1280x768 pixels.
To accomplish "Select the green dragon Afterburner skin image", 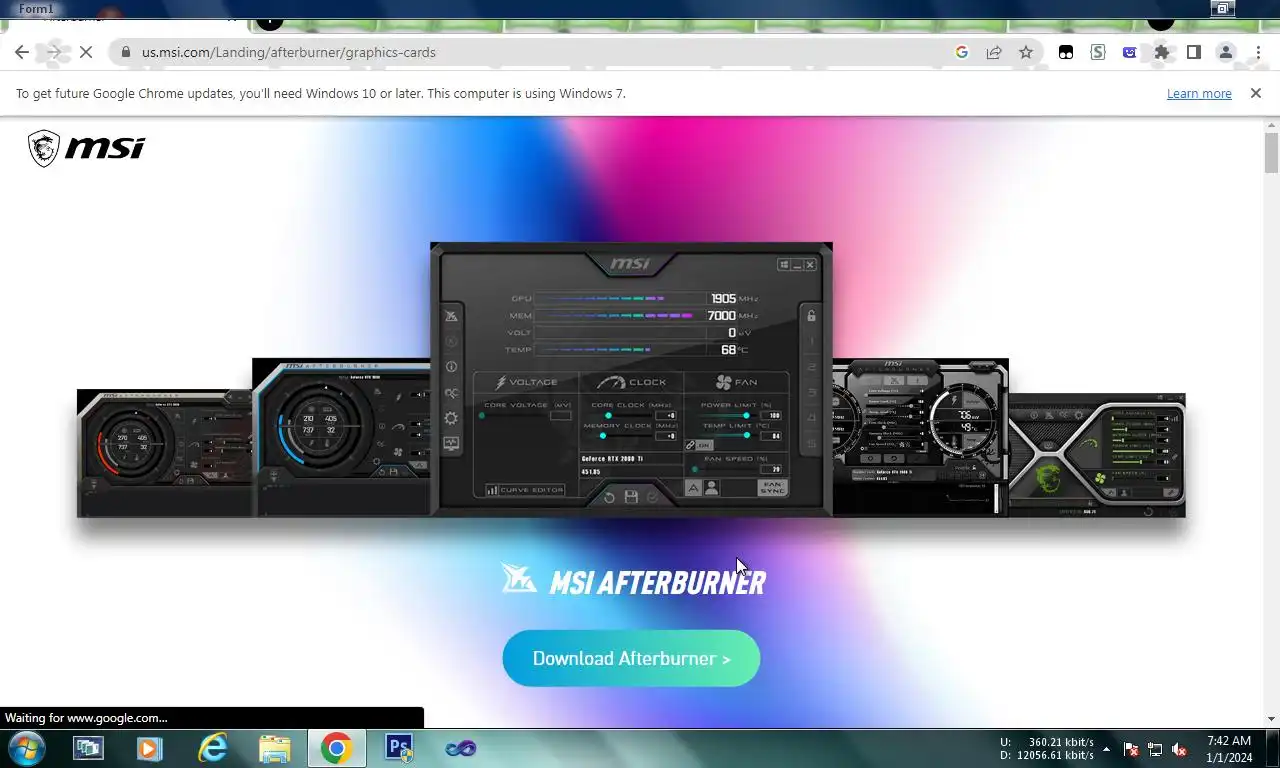I will click(1097, 455).
